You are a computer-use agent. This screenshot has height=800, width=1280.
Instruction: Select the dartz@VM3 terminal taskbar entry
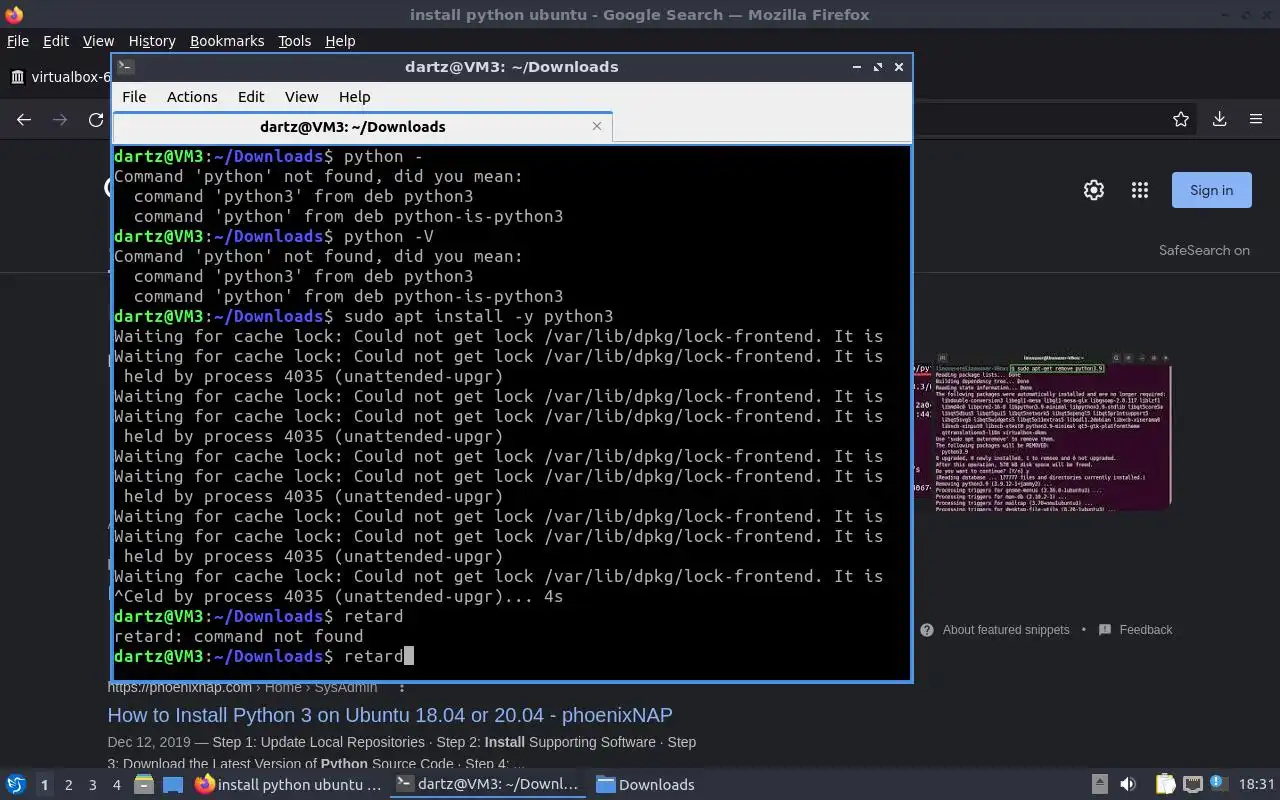(x=487, y=785)
